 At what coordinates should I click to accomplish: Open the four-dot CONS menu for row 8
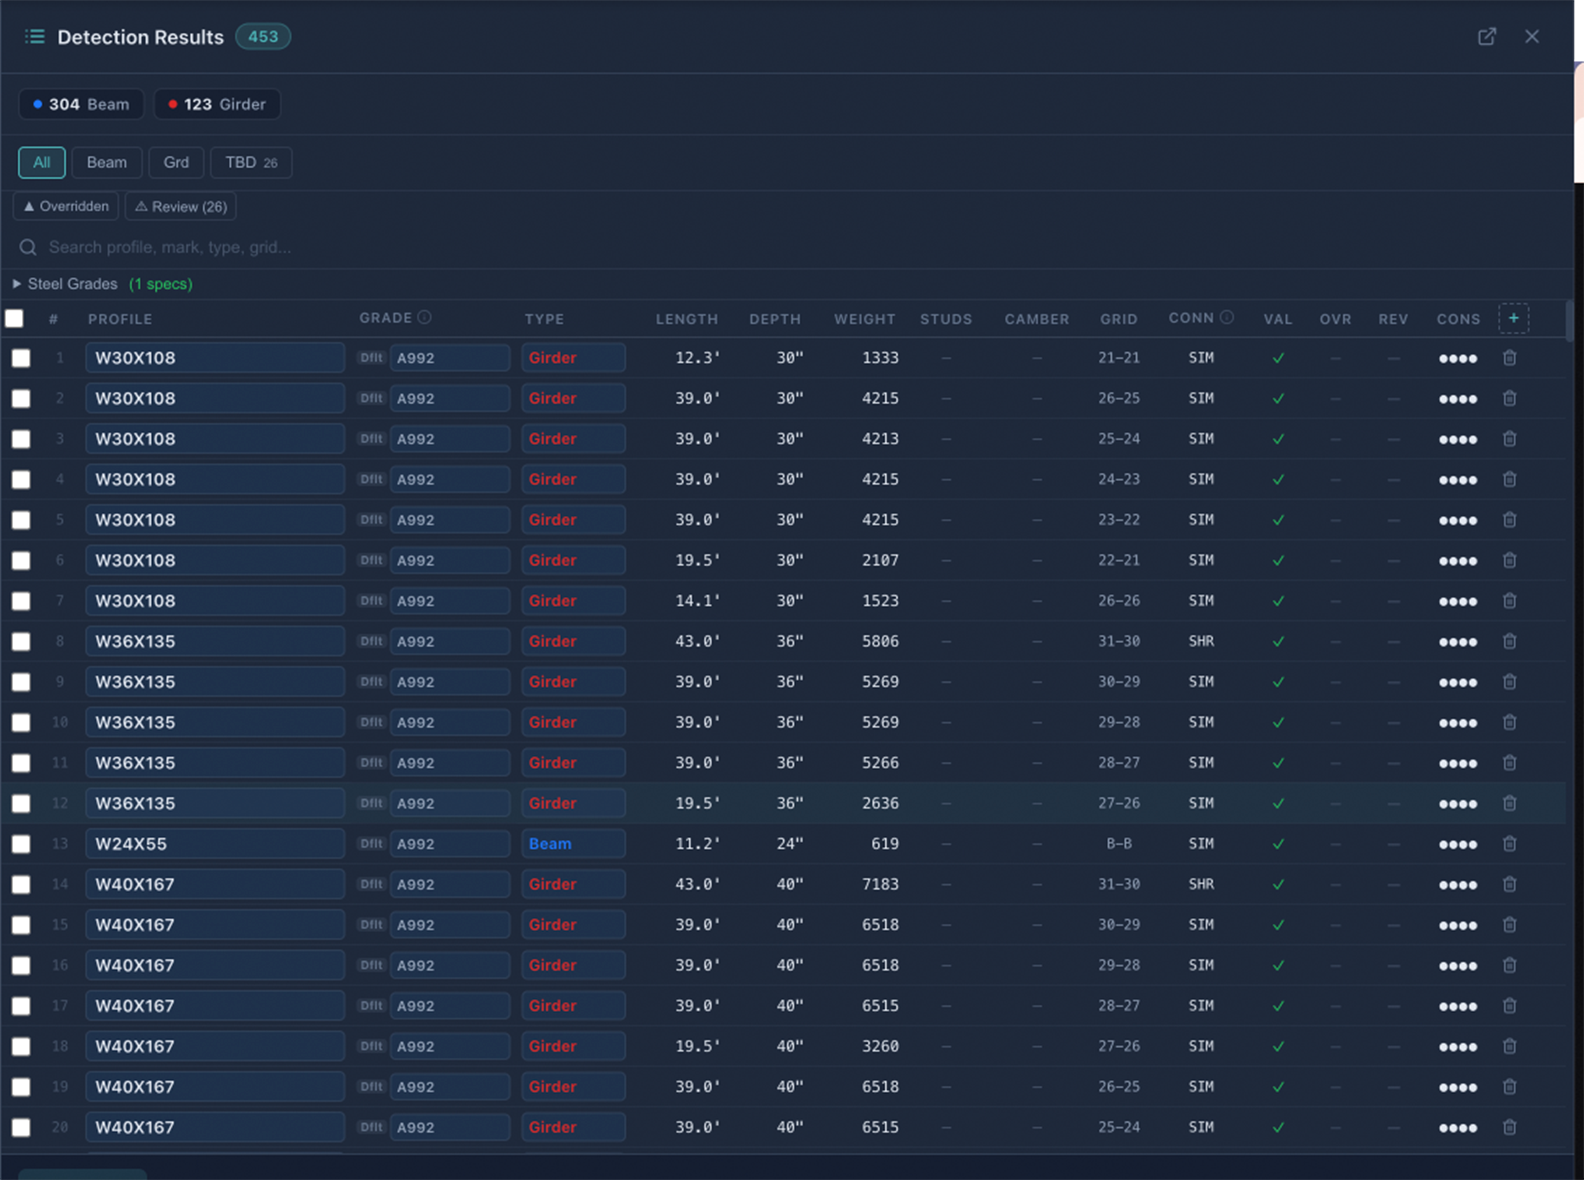[1457, 642]
